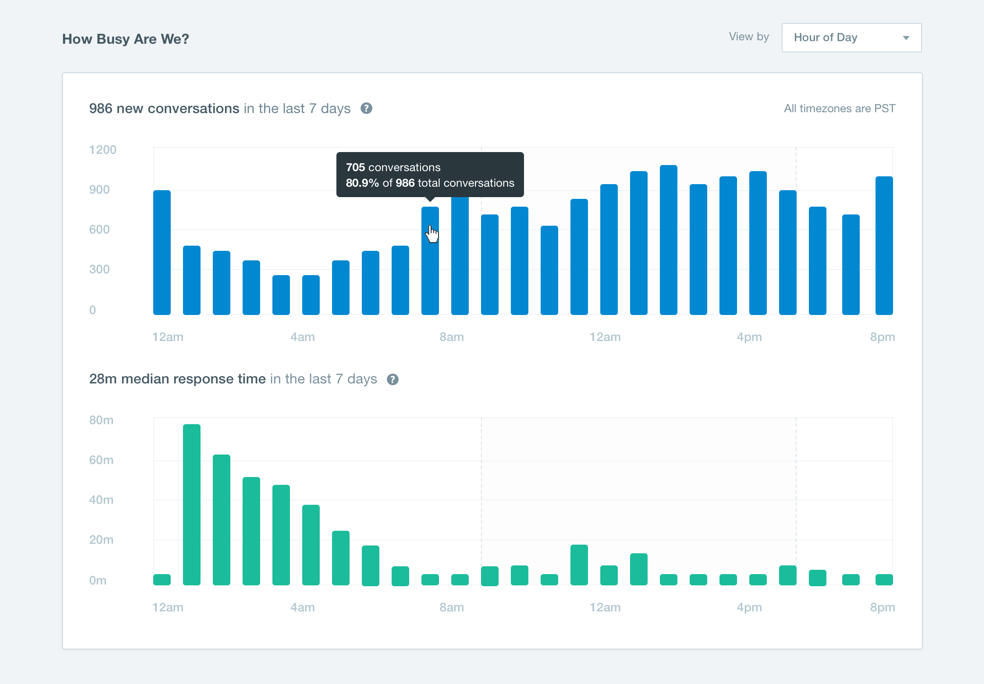This screenshot has width=984, height=684.
Task: Click help icon beside median response time
Action: pos(392,379)
